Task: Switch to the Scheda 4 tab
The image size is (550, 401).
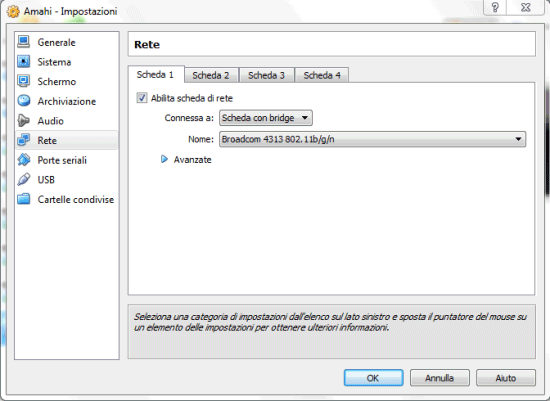Action: pyautogui.click(x=322, y=75)
